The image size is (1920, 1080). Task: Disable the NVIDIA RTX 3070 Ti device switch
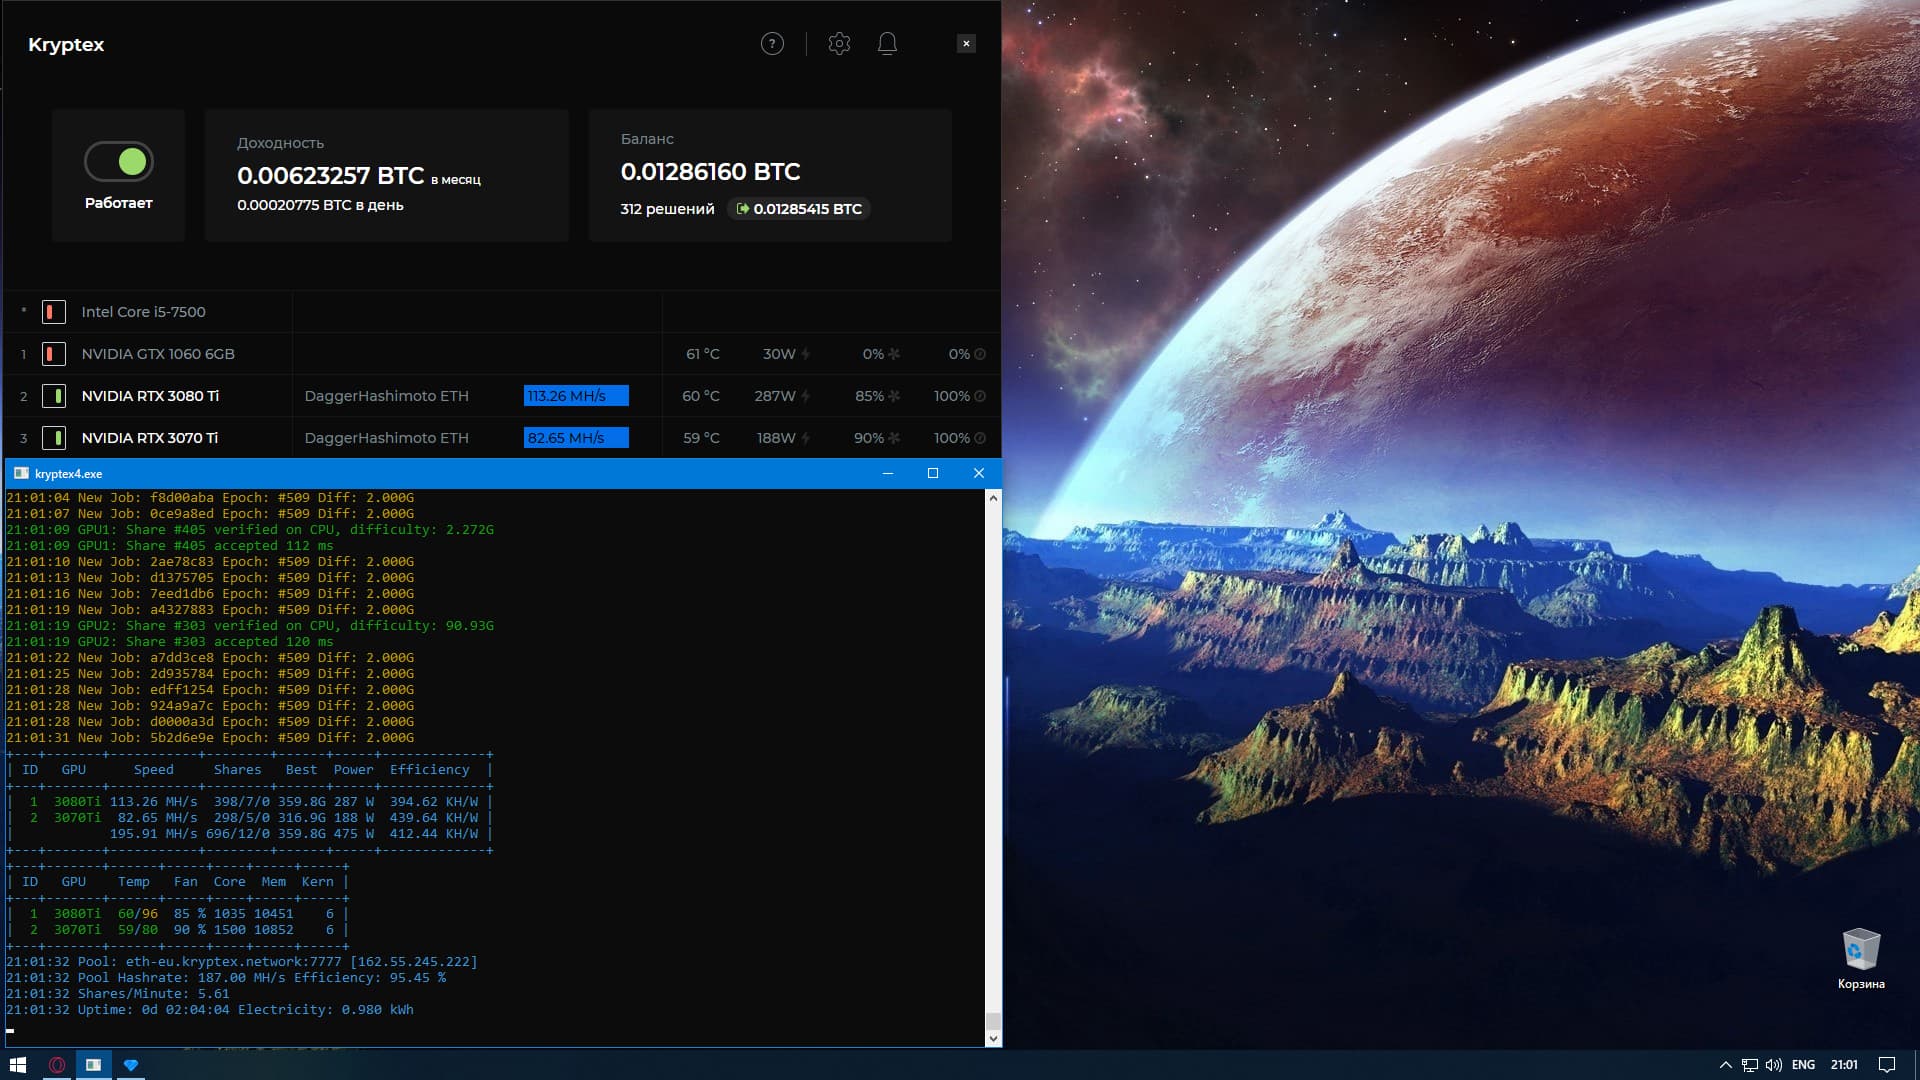[x=54, y=438]
